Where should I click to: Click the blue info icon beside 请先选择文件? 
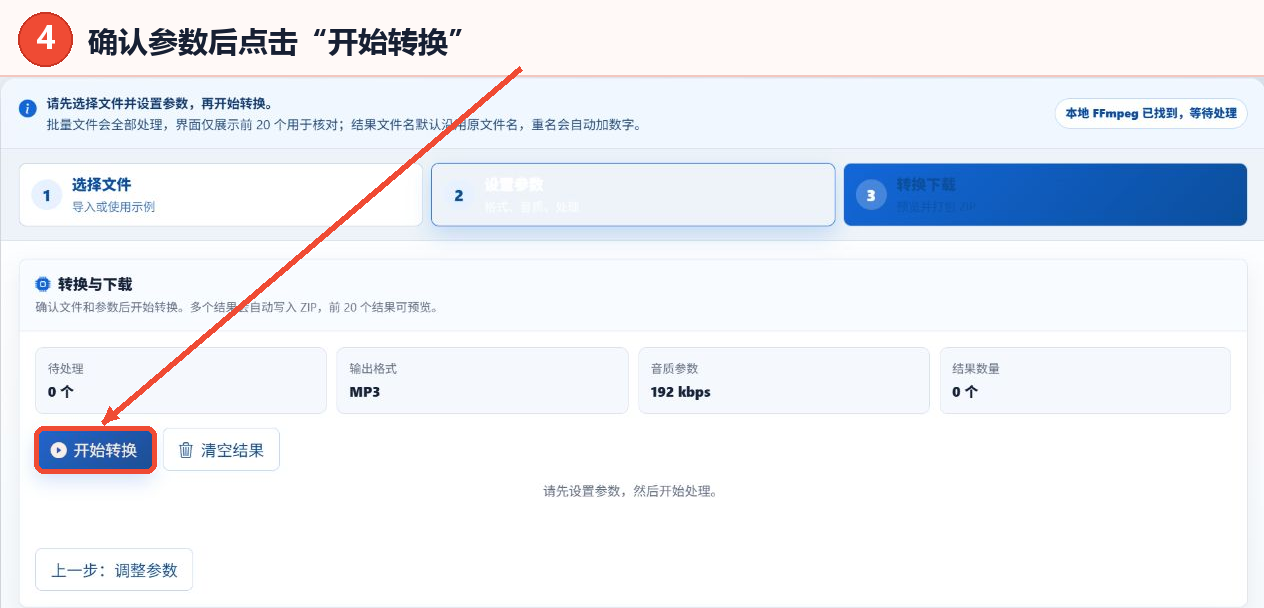(x=28, y=108)
